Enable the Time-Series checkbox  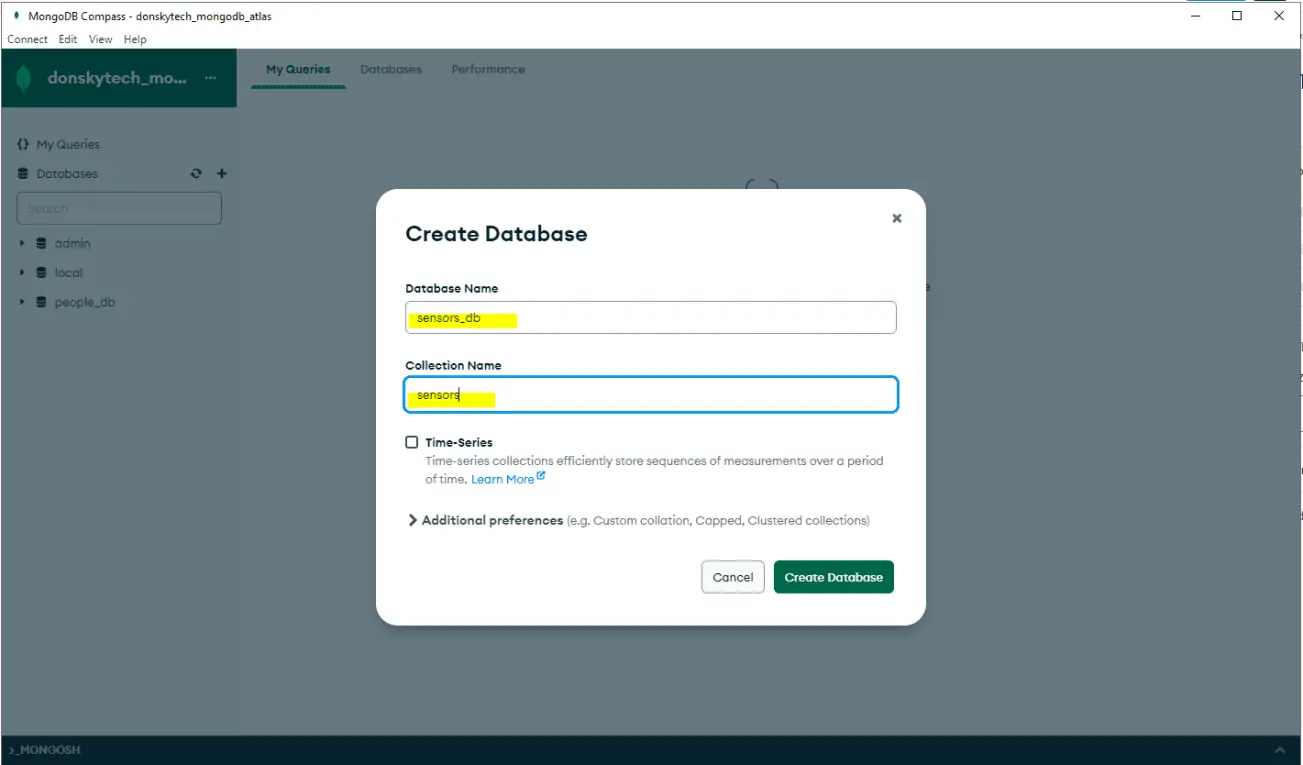click(x=412, y=442)
